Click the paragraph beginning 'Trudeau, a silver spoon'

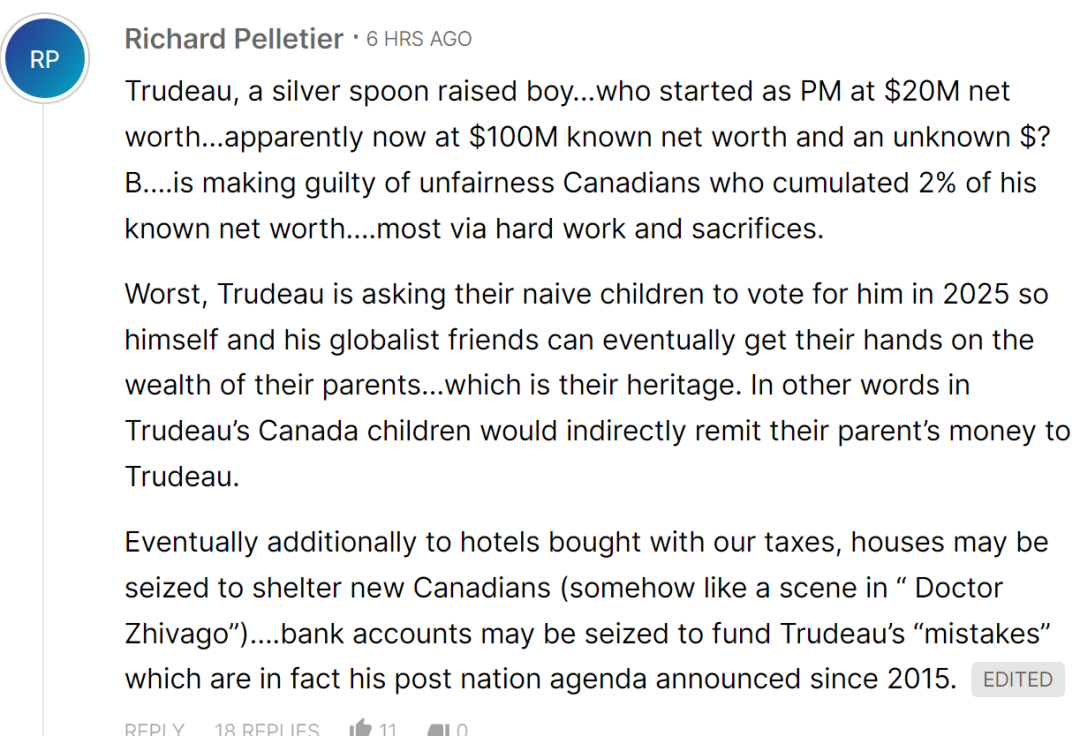tap(588, 160)
